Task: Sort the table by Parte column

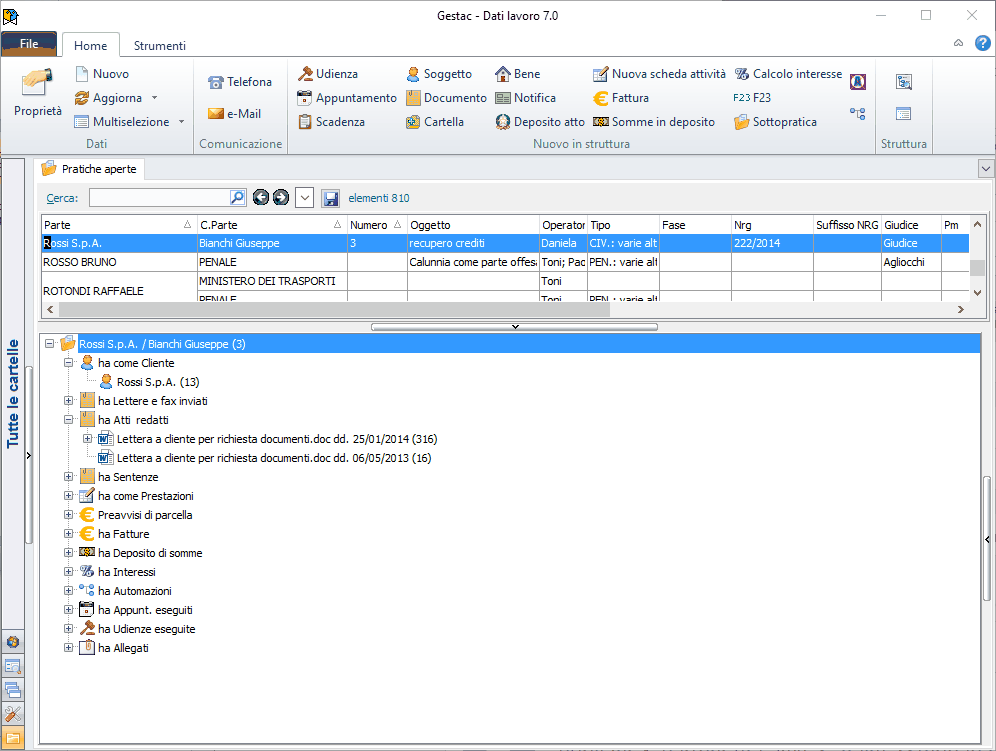Action: click(119, 225)
